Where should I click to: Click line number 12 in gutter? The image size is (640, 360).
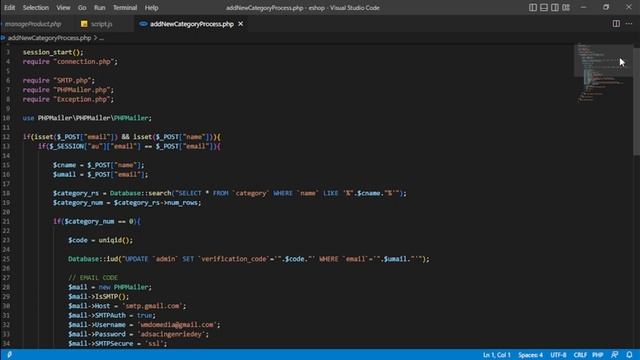(x=6, y=137)
